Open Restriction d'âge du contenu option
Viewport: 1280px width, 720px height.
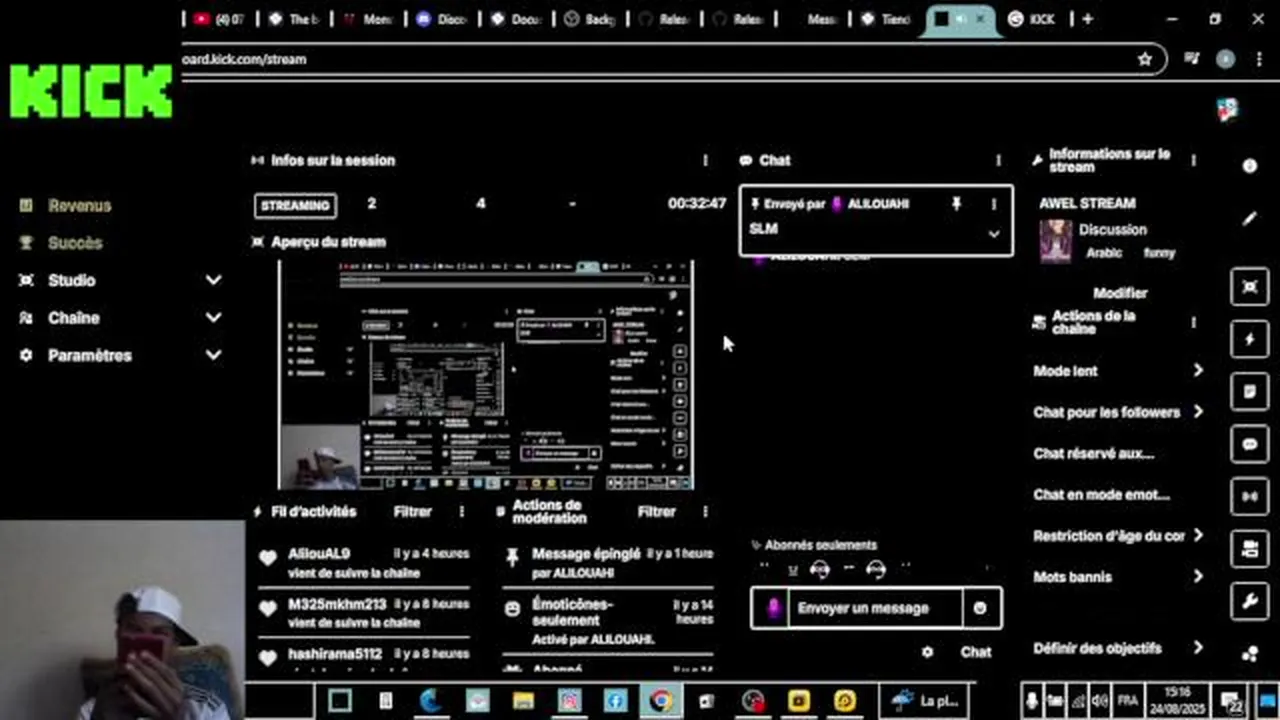pyautogui.click(x=1118, y=536)
